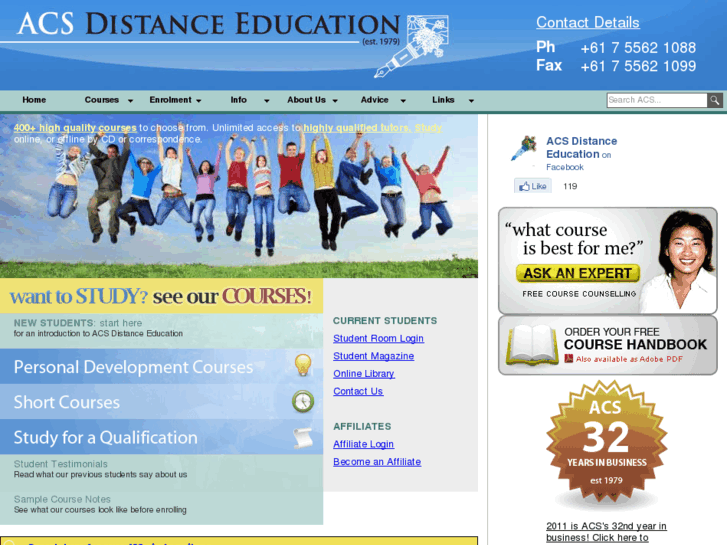Screen dimensions: 727x545
Task: Click the Adobe PDF icon in handbook banner
Action: coord(568,359)
